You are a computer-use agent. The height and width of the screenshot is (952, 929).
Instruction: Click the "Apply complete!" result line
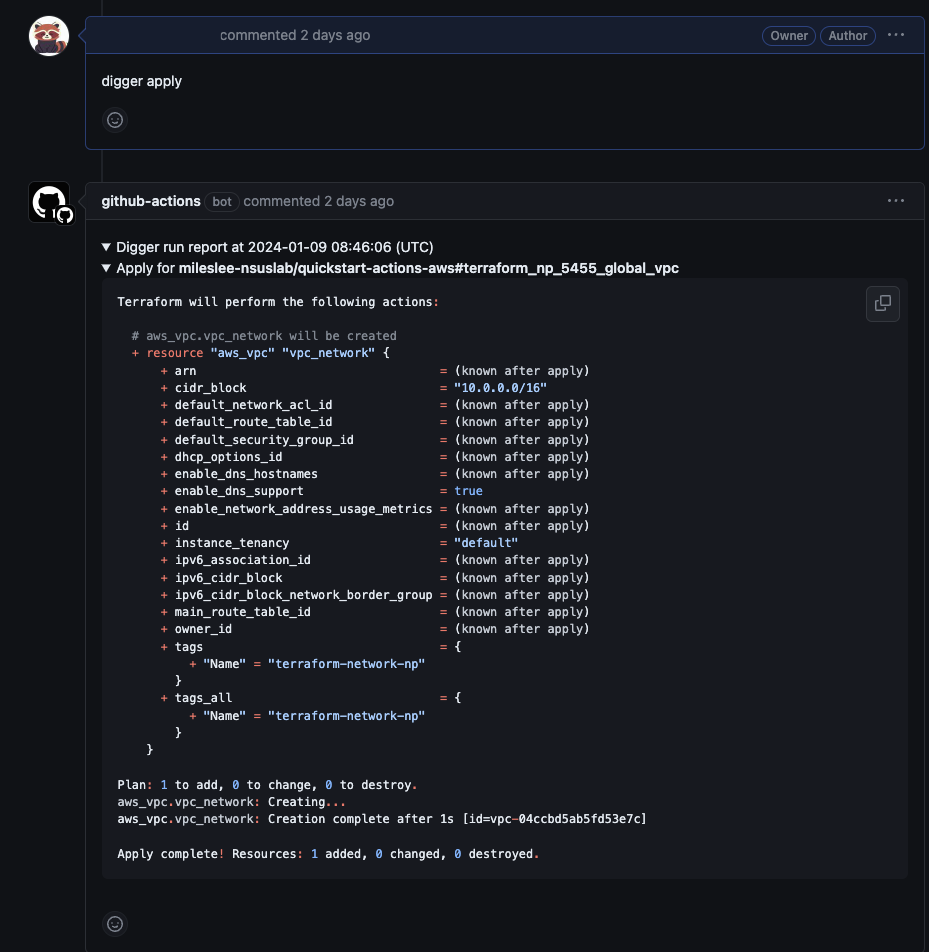328,854
